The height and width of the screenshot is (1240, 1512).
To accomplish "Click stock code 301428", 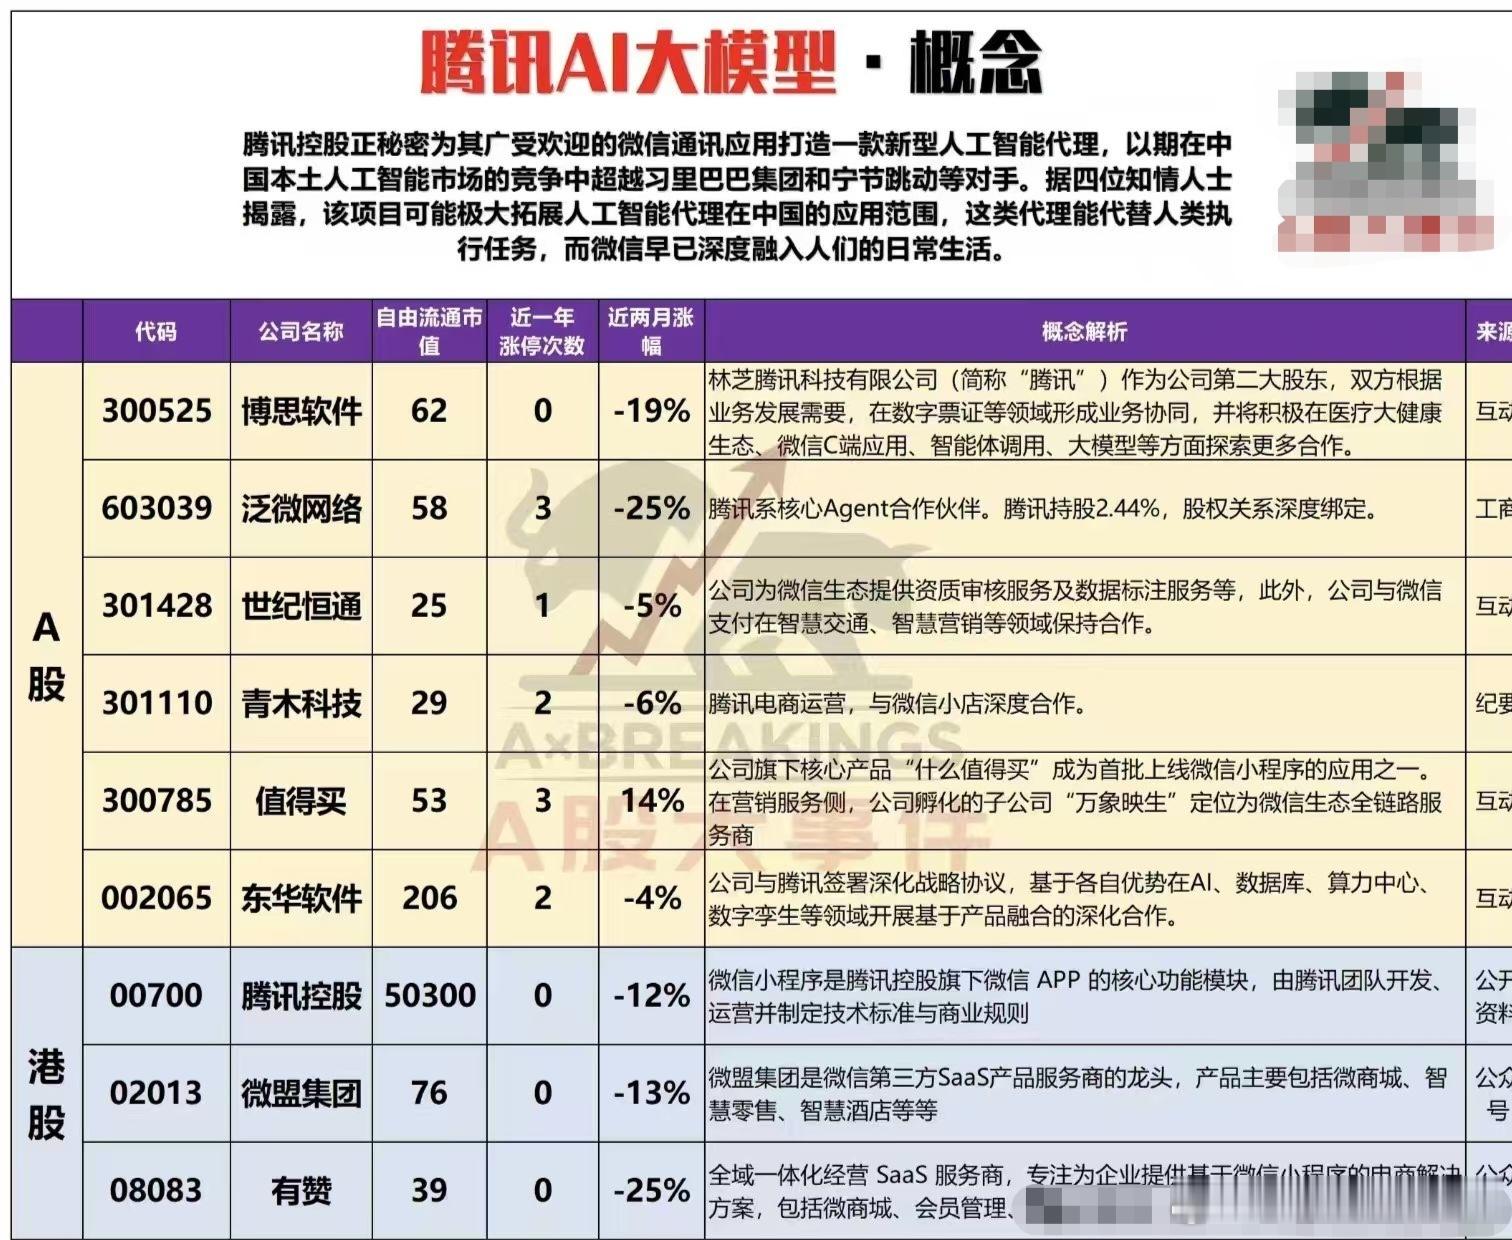I will coord(157,606).
